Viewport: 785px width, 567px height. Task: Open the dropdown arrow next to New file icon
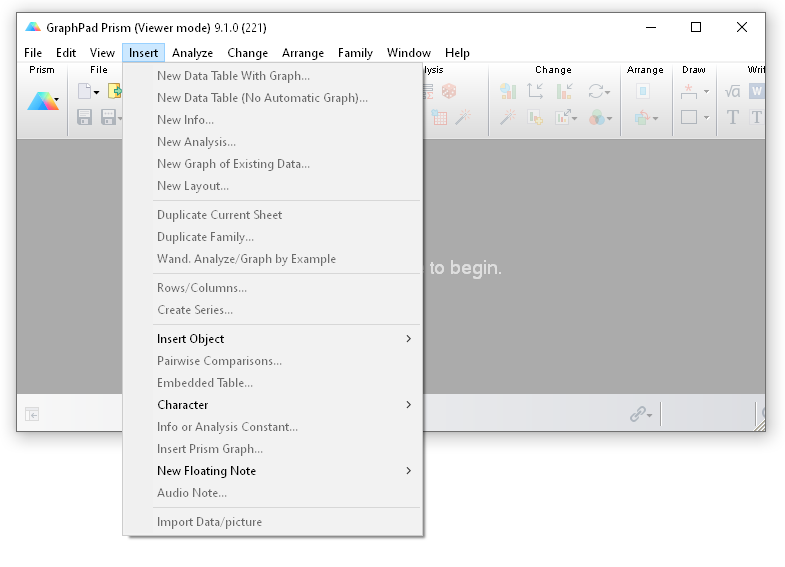(96, 93)
